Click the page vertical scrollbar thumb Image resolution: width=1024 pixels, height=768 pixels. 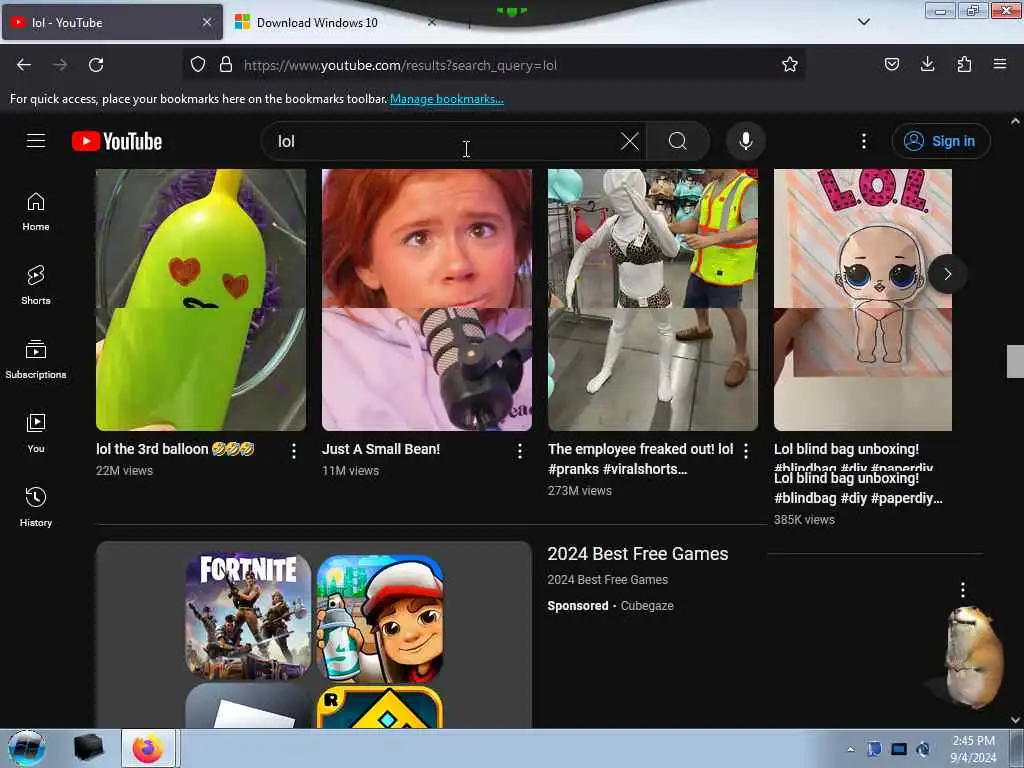point(1015,361)
